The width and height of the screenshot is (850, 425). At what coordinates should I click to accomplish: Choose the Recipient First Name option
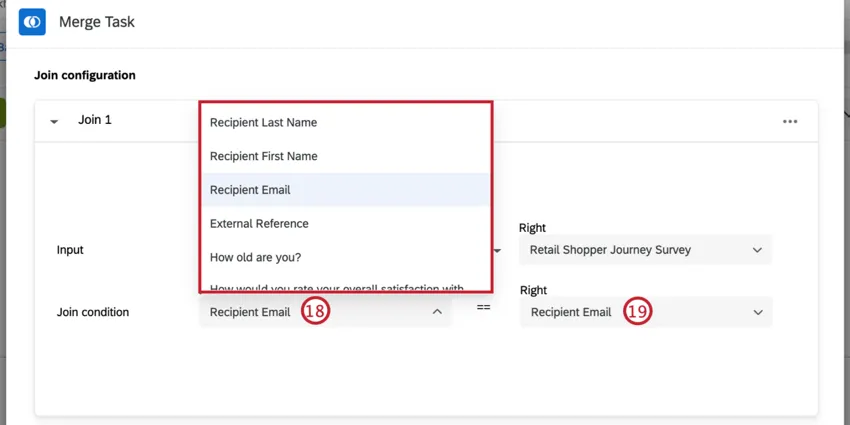click(x=264, y=156)
